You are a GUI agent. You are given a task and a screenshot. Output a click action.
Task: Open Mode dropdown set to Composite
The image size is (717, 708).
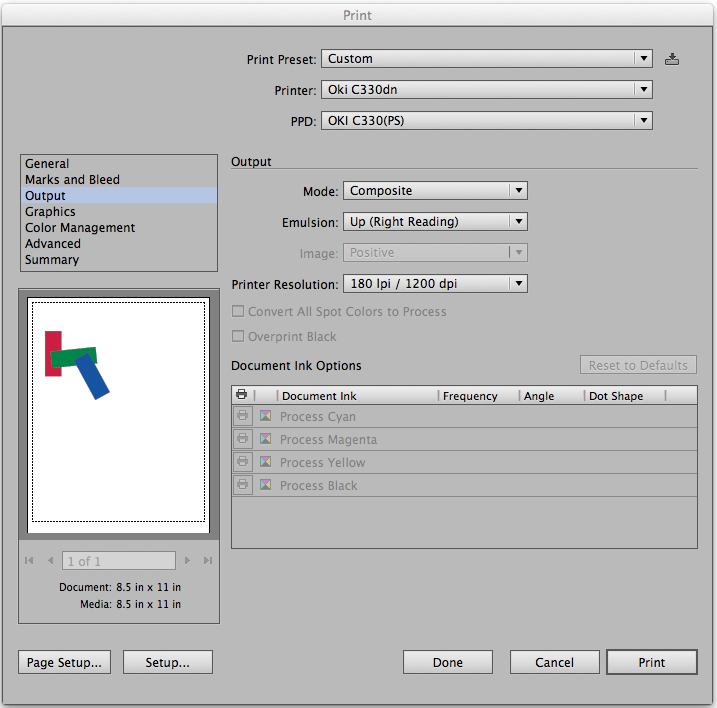point(435,191)
